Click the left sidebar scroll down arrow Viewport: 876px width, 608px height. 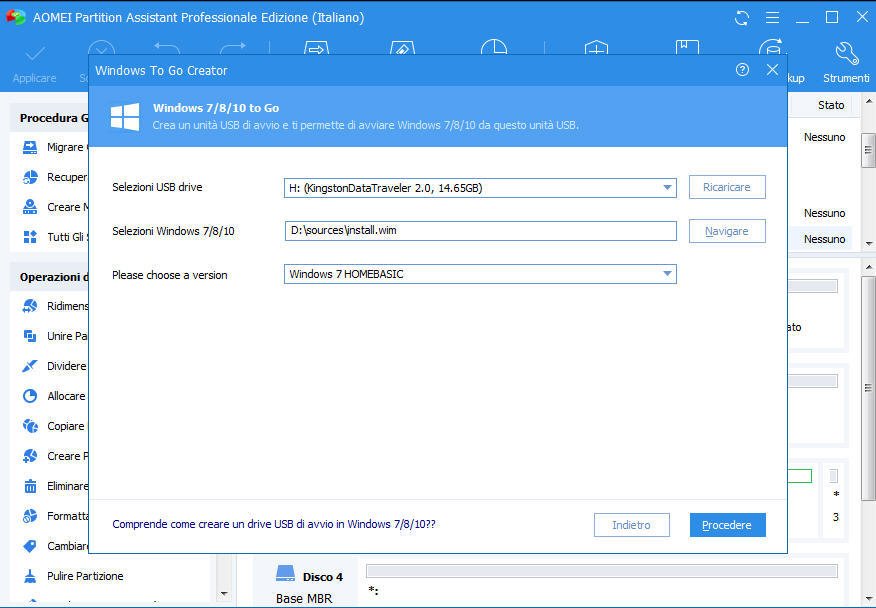click(x=224, y=594)
